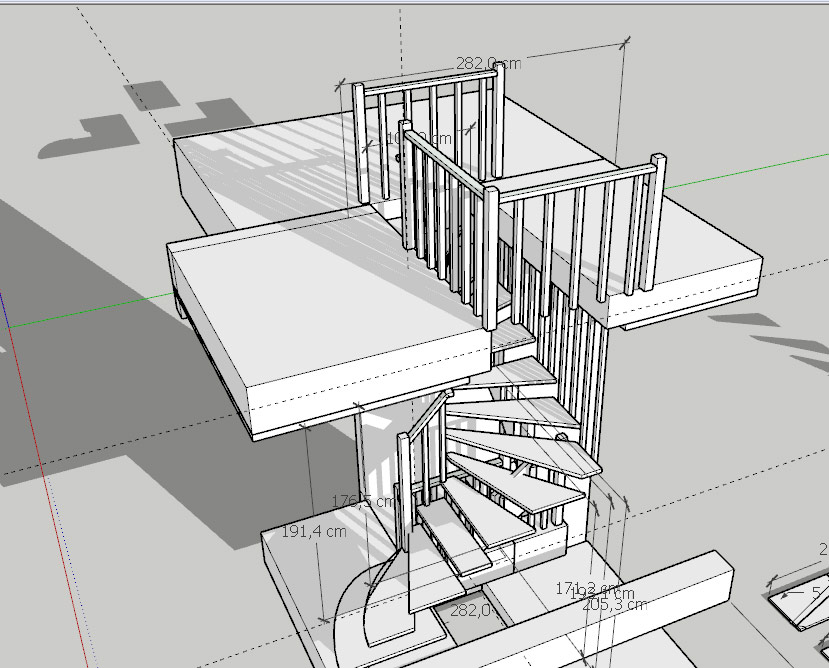Click the 205,3 cm dimension label

point(616,604)
